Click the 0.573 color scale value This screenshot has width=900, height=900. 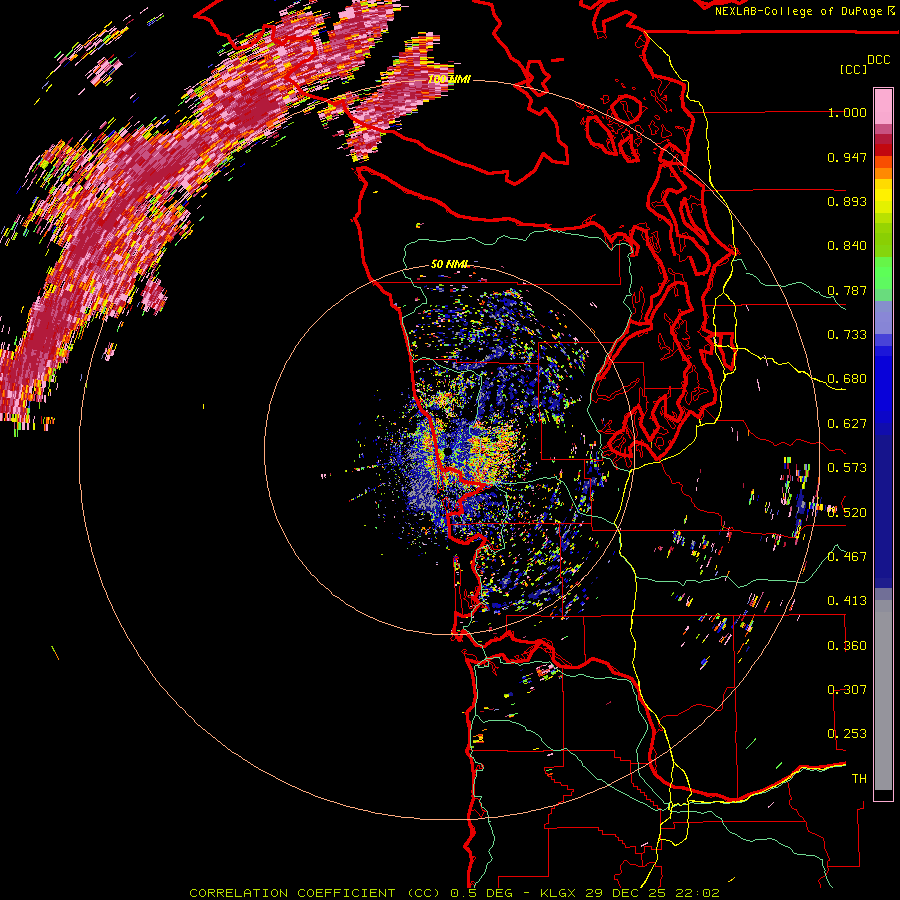click(x=847, y=468)
